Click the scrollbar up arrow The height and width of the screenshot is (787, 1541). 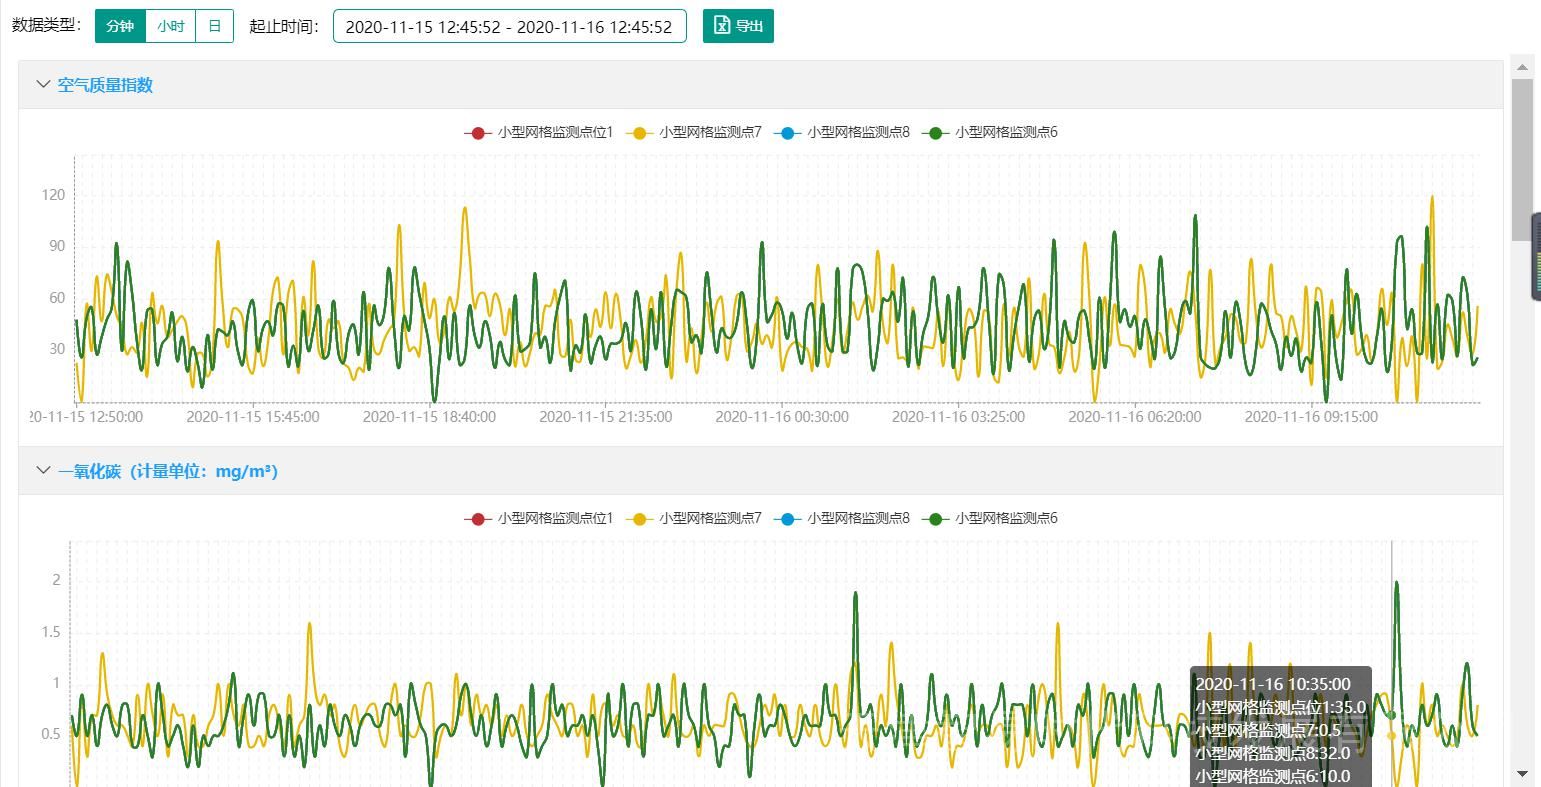[x=1522, y=67]
